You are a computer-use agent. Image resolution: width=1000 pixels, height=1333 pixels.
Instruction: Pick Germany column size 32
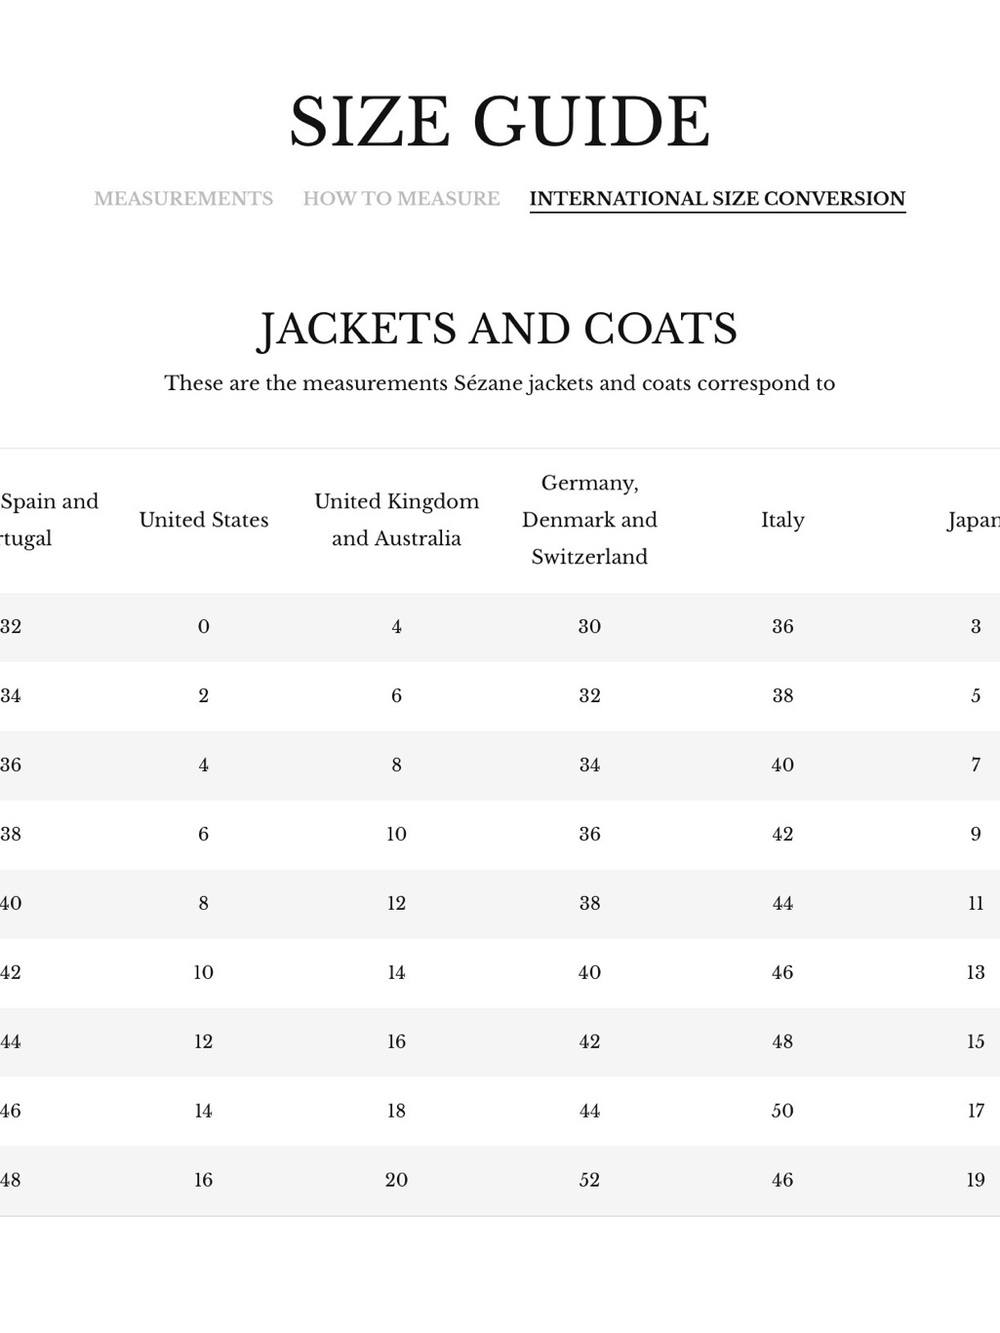pos(590,696)
